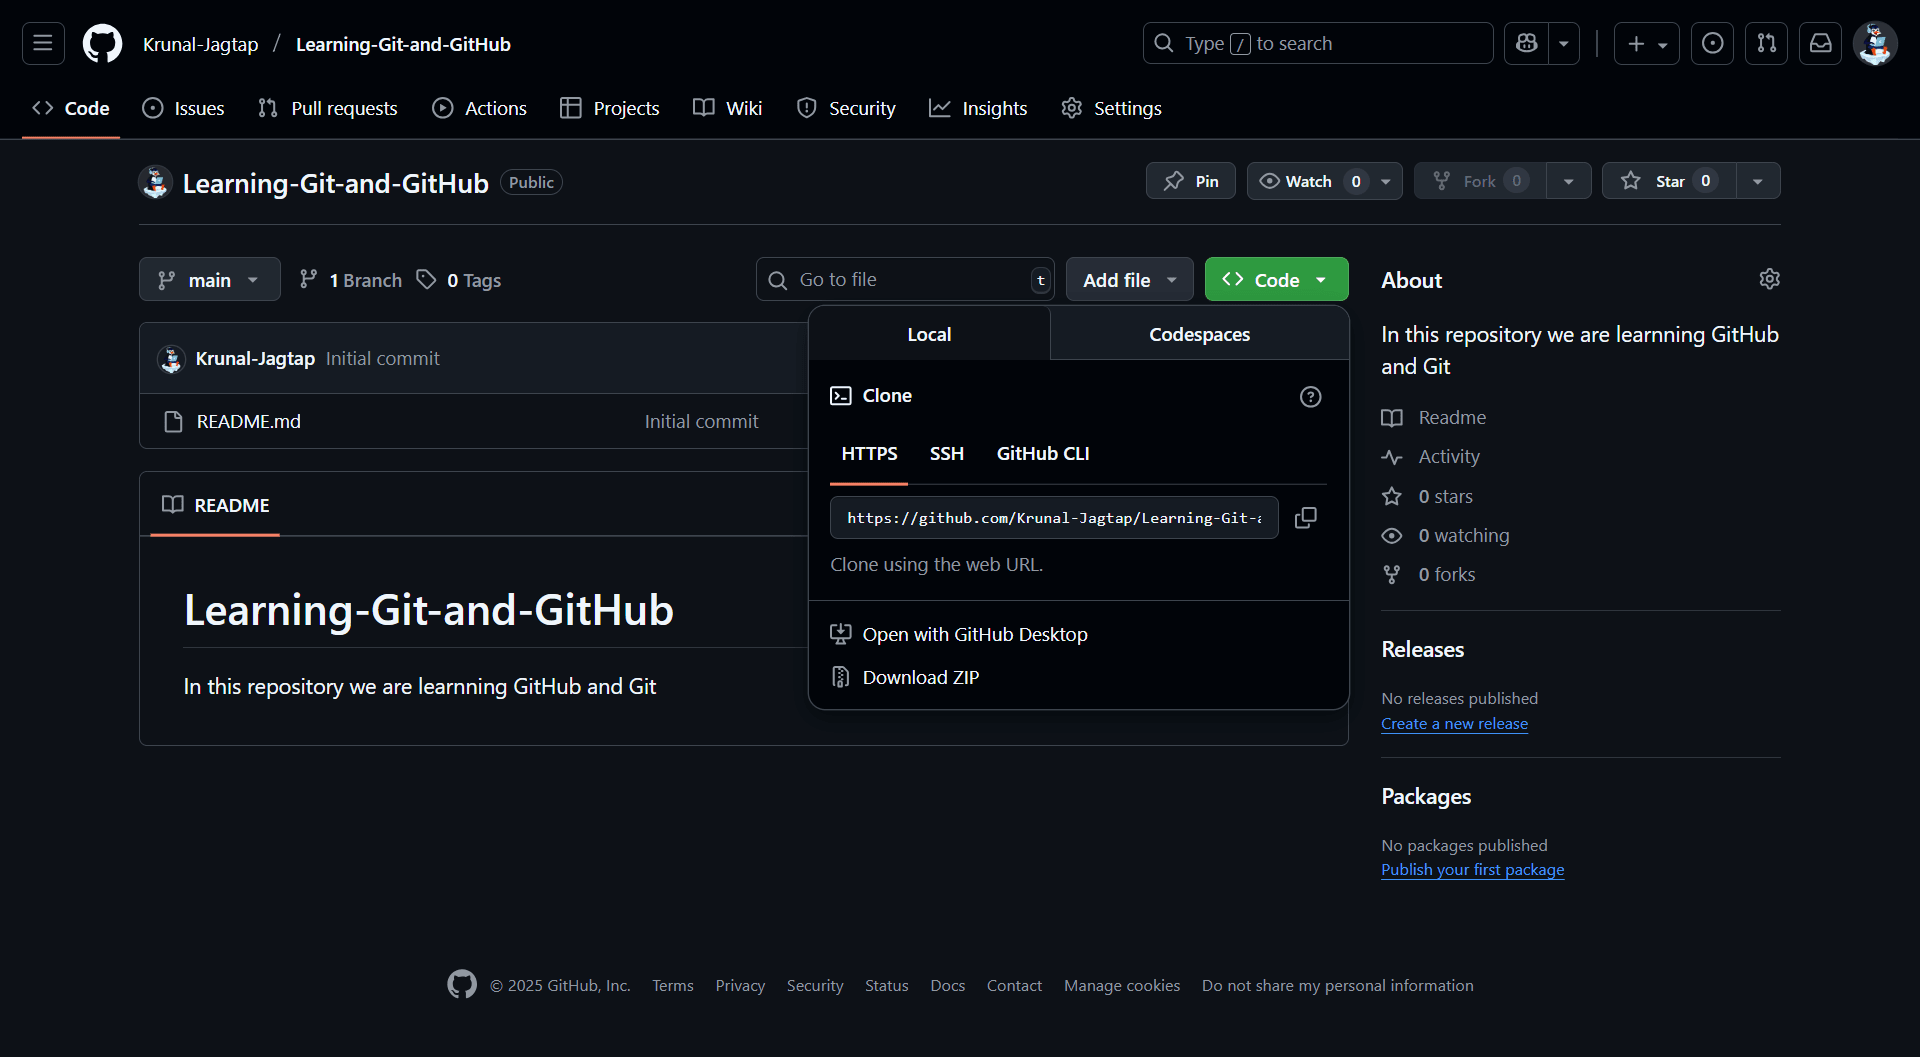The image size is (1920, 1057).
Task: Go to GitHub home via Octocat logo
Action: pyautogui.click(x=102, y=44)
